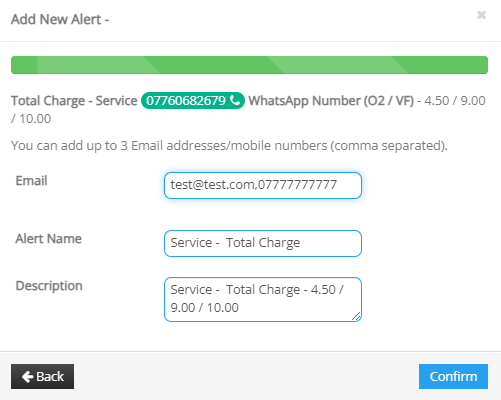Click the wrapped '/ 10.00' text under heading
This screenshot has width=501, height=400.
click(31, 119)
